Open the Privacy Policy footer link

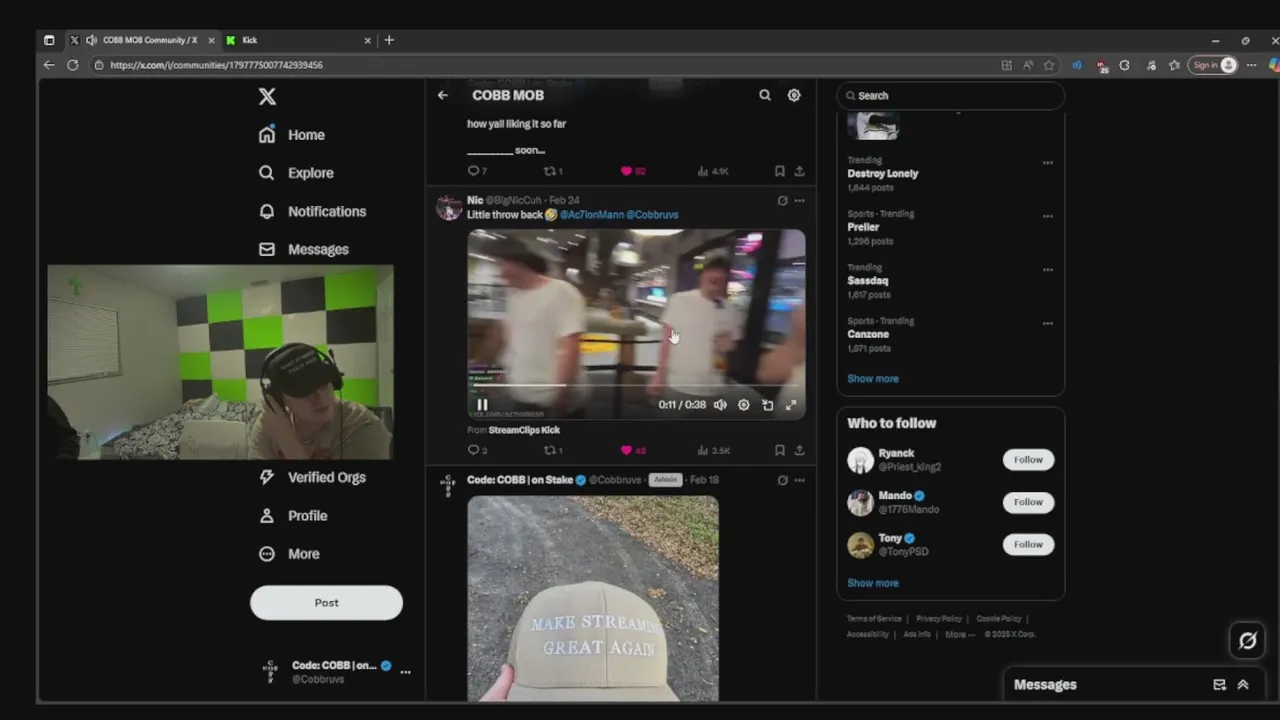(x=938, y=619)
